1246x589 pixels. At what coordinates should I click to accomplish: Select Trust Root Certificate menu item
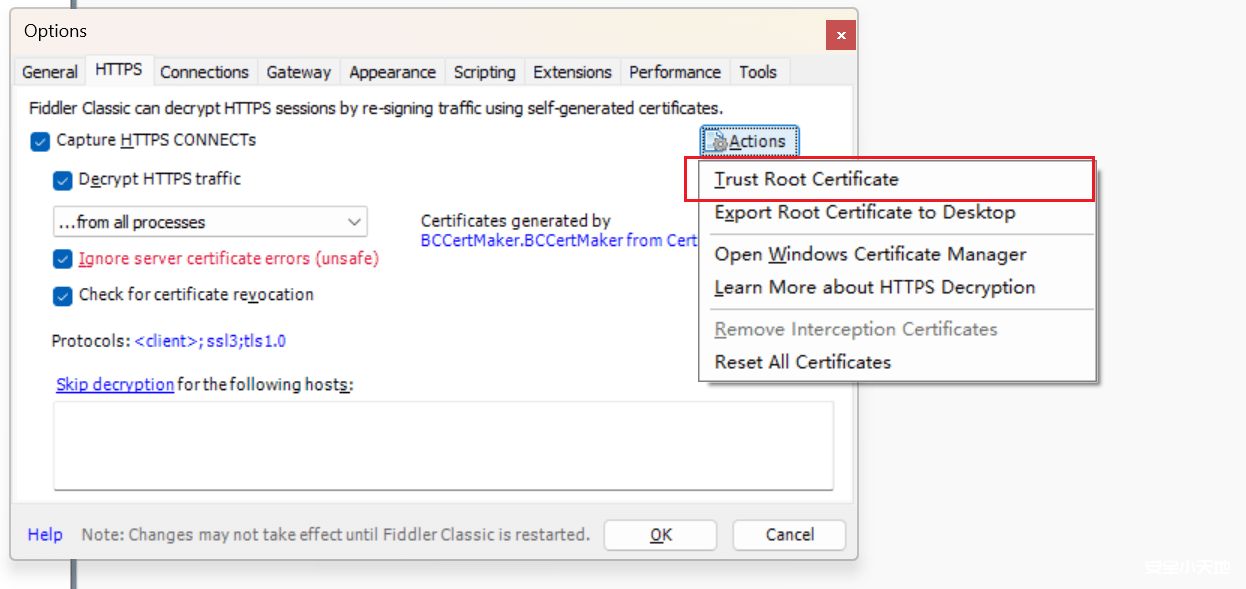point(806,180)
